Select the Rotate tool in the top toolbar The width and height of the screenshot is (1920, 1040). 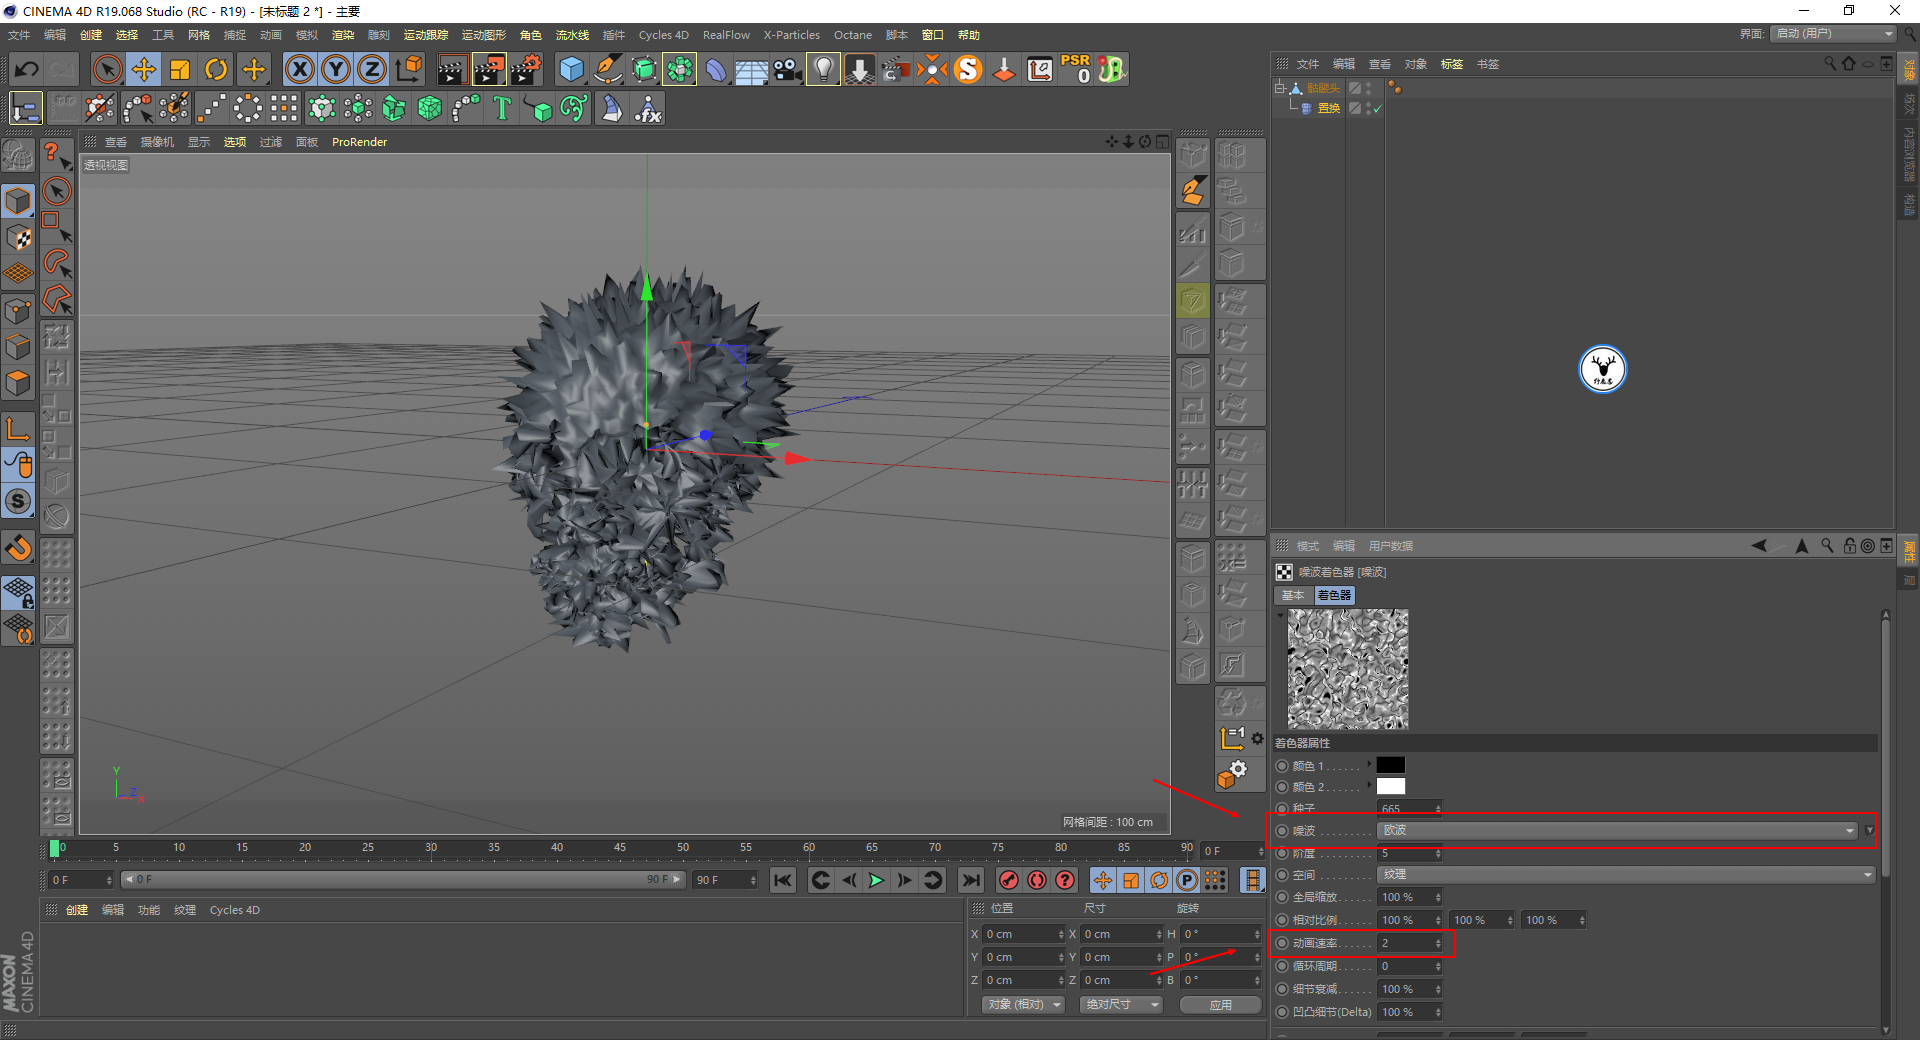click(216, 69)
